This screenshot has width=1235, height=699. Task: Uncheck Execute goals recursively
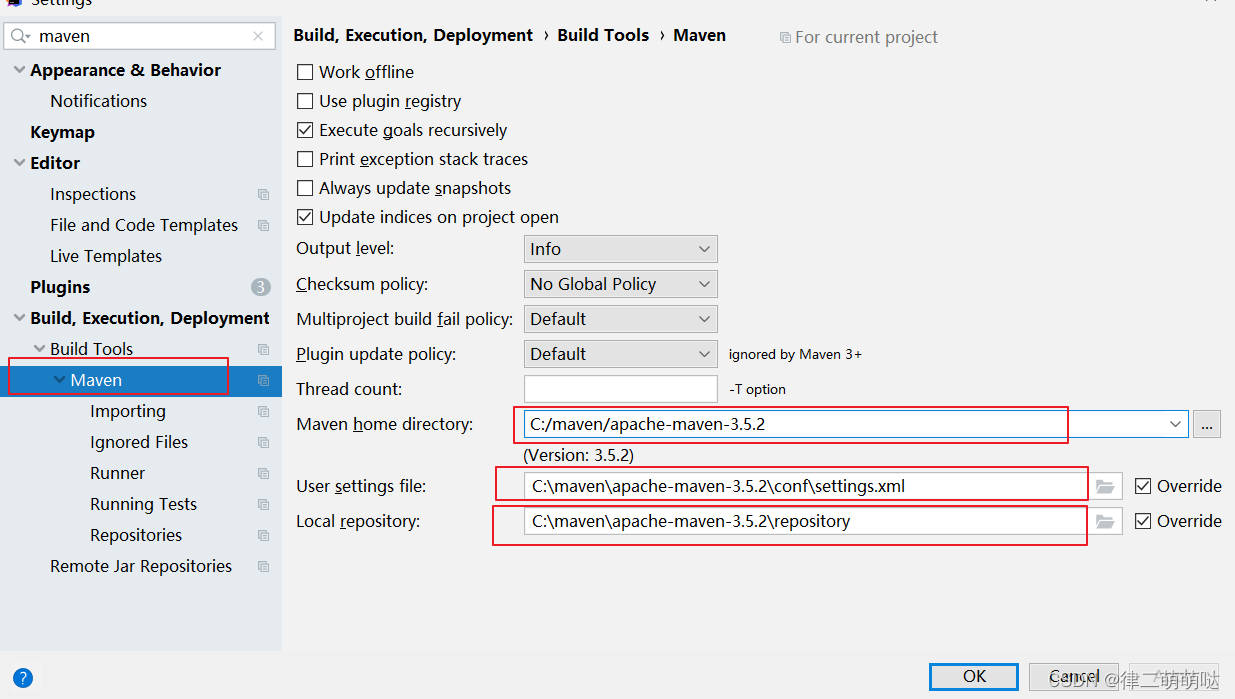pos(305,130)
